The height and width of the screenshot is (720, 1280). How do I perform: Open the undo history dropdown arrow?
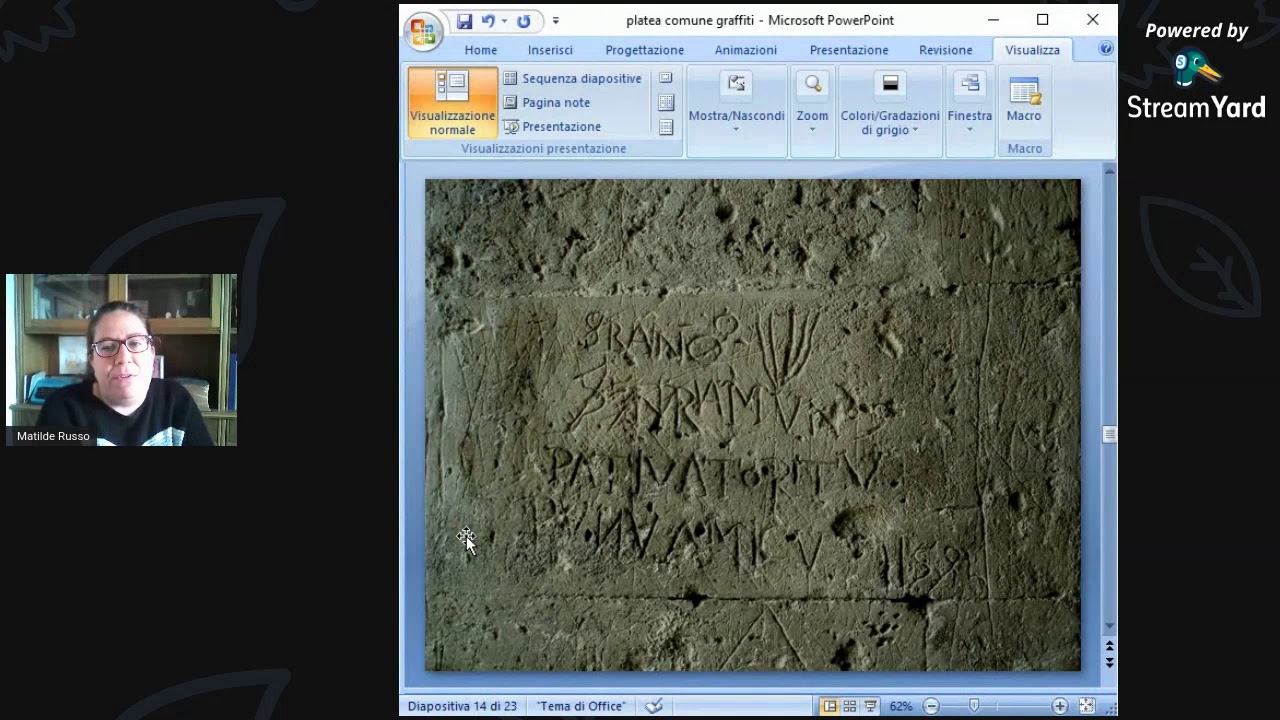tap(504, 21)
